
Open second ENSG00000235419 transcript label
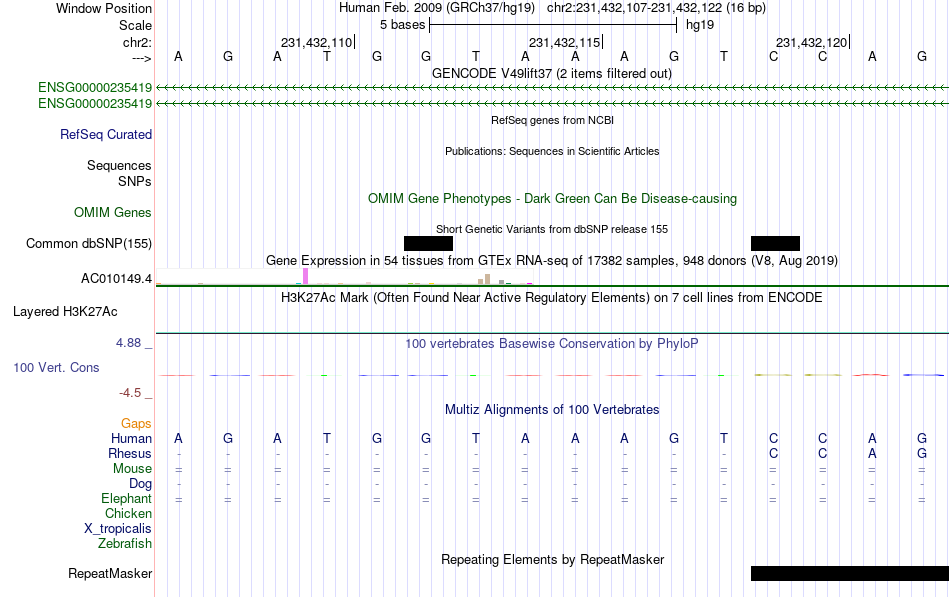95,104
